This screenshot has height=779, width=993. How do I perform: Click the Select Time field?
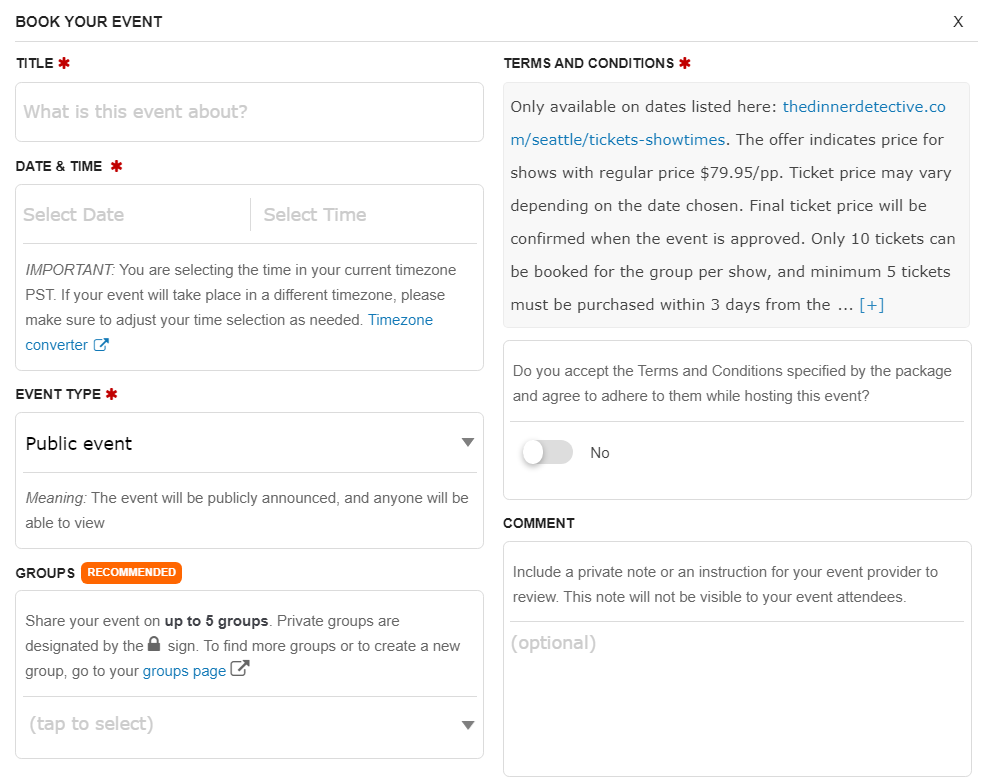point(365,215)
